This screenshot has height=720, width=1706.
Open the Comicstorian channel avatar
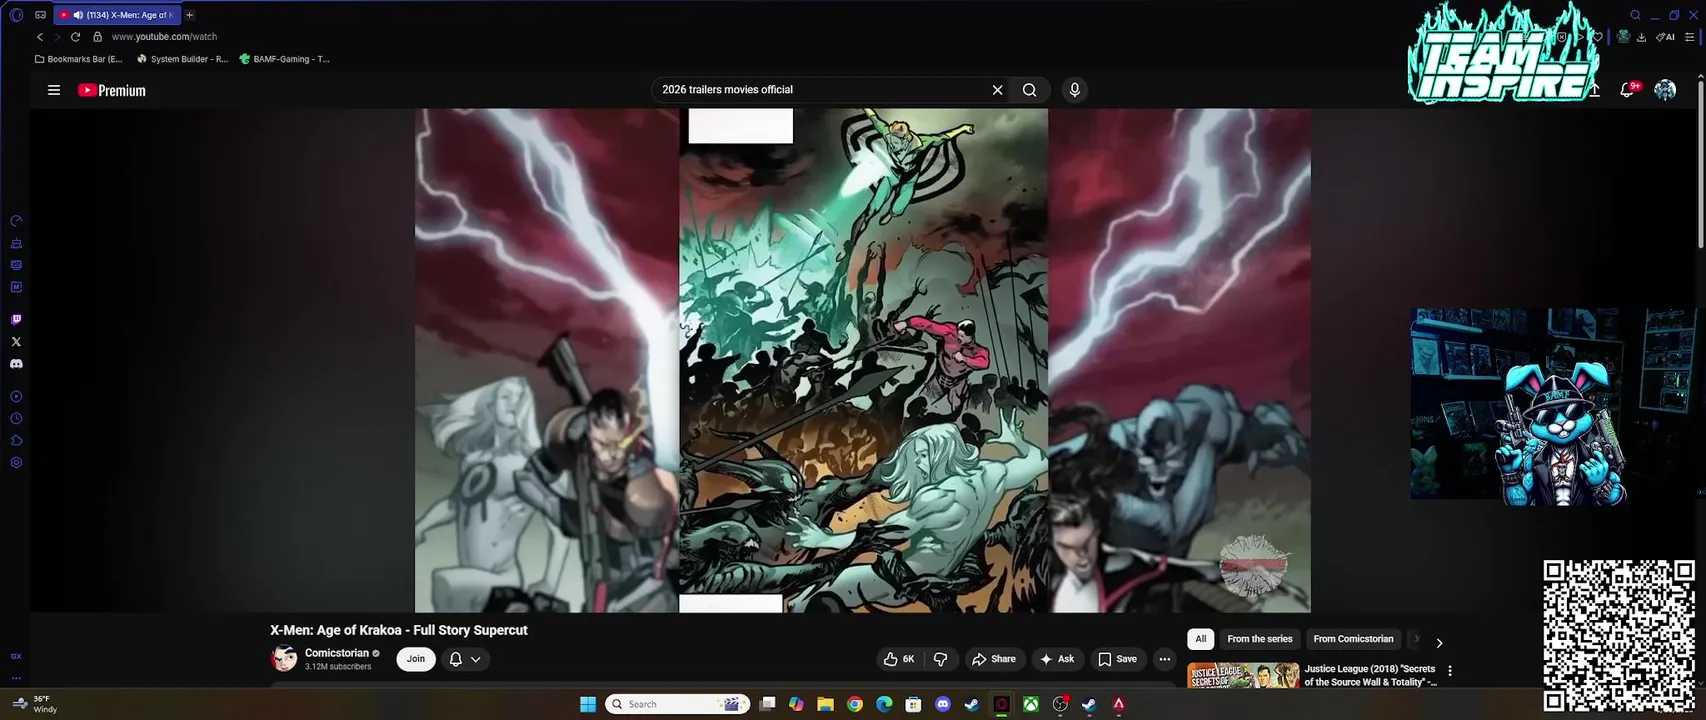(x=284, y=658)
